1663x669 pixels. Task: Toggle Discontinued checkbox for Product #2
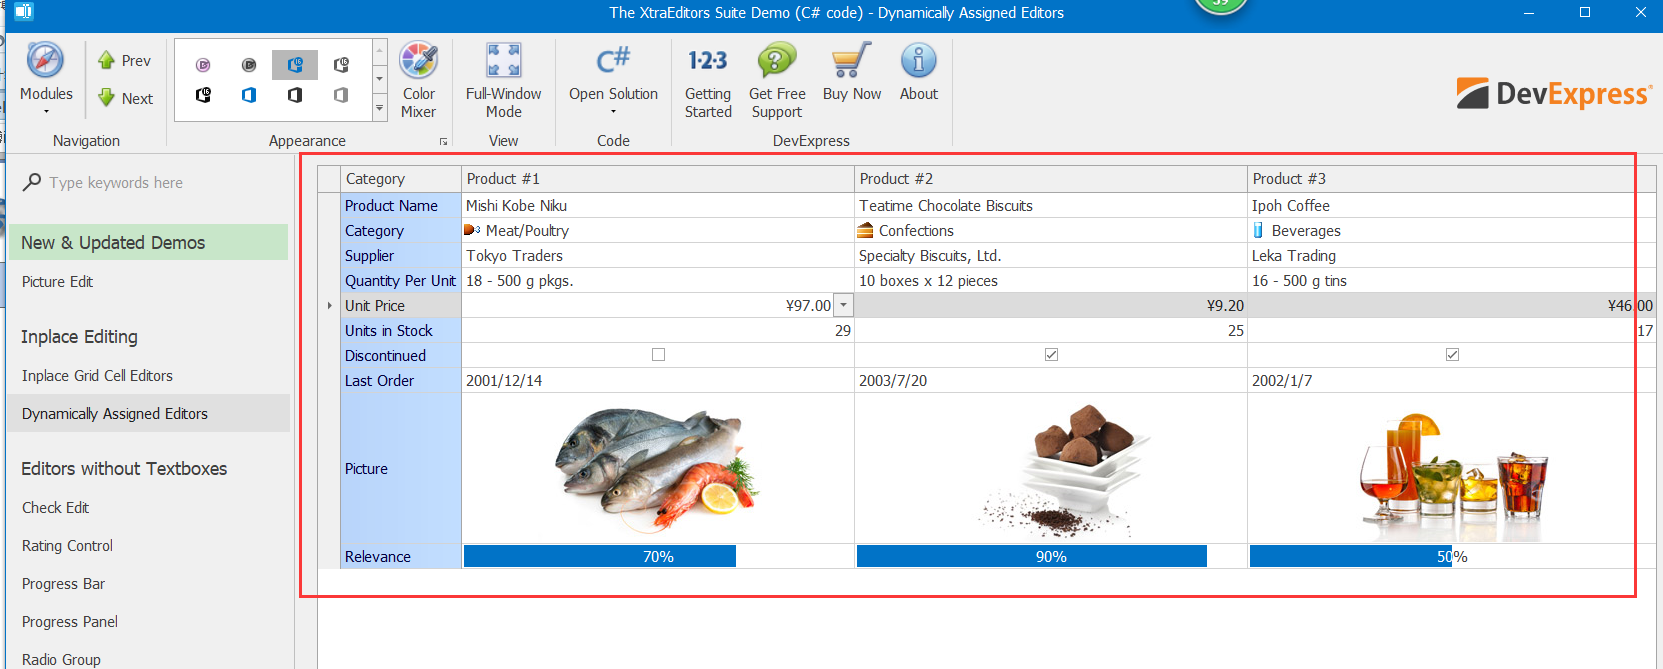point(1051,355)
